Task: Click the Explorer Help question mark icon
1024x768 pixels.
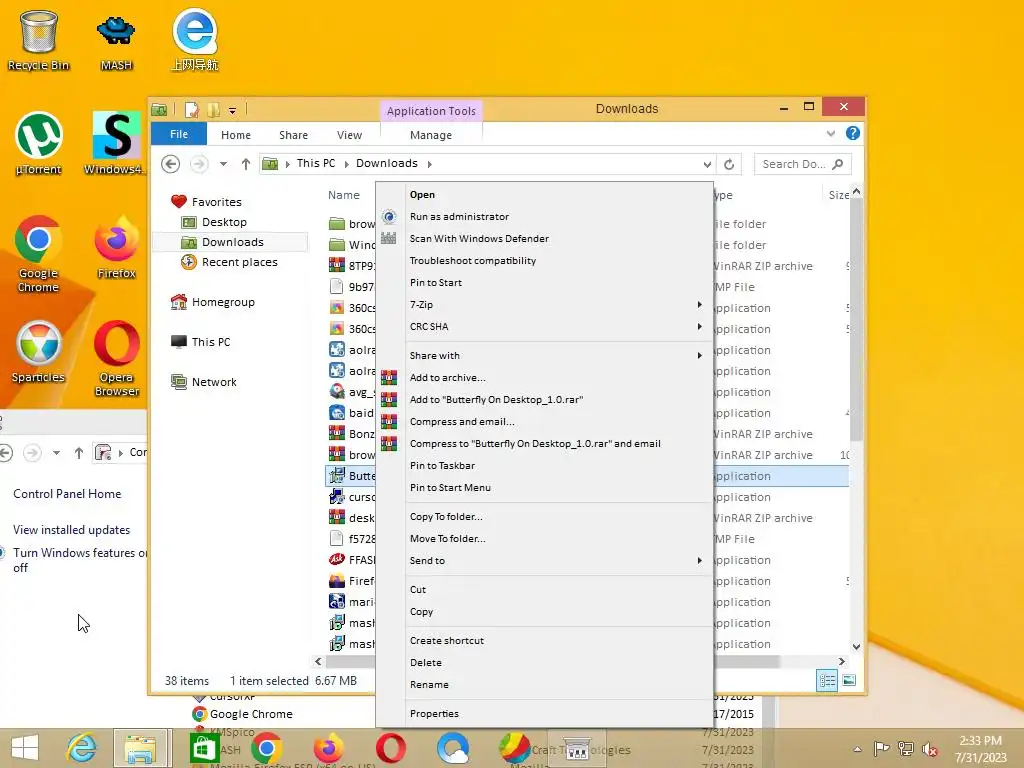Action: pyautogui.click(x=852, y=133)
